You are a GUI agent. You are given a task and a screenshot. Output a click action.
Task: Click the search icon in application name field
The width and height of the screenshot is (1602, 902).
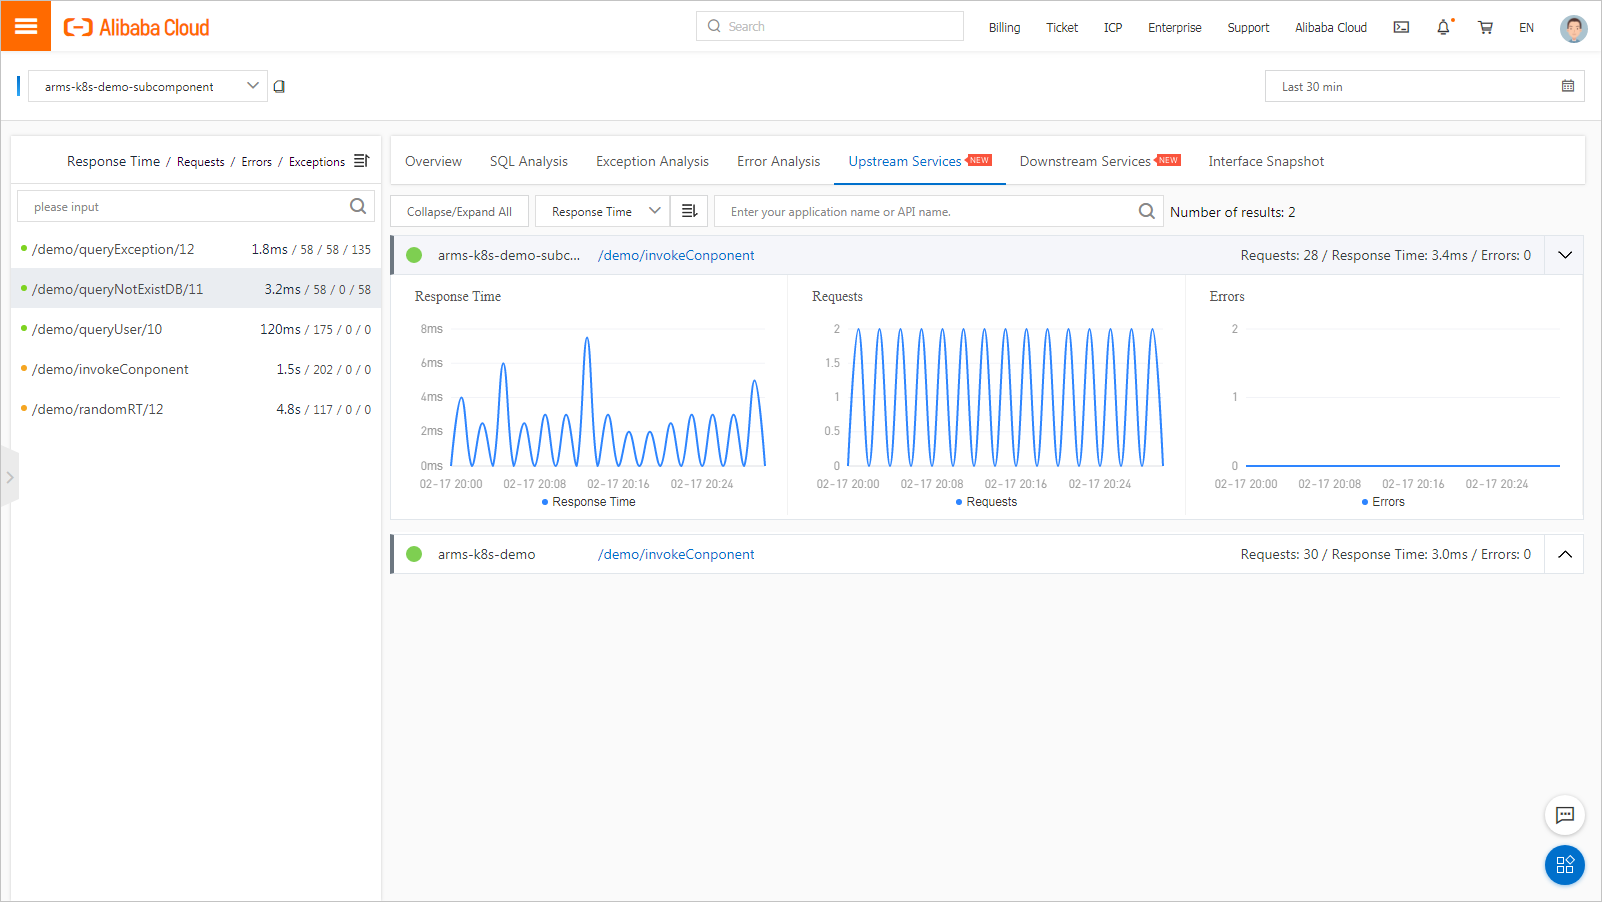(x=1147, y=211)
